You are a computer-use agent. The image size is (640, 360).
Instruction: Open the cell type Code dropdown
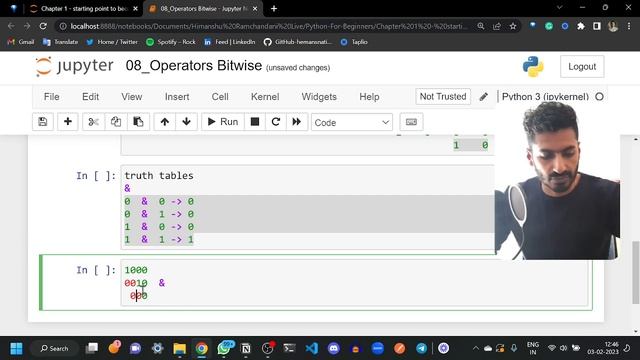(x=352, y=122)
